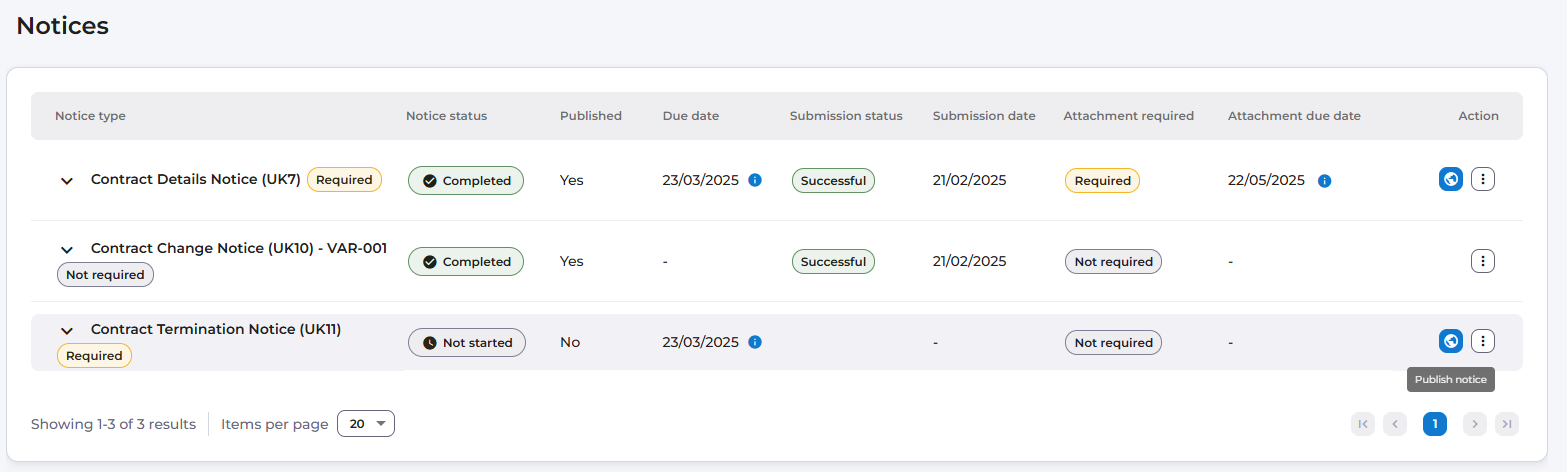Click publish globe icon for Contract Termination Notice
The image size is (1567, 472).
pos(1451,342)
